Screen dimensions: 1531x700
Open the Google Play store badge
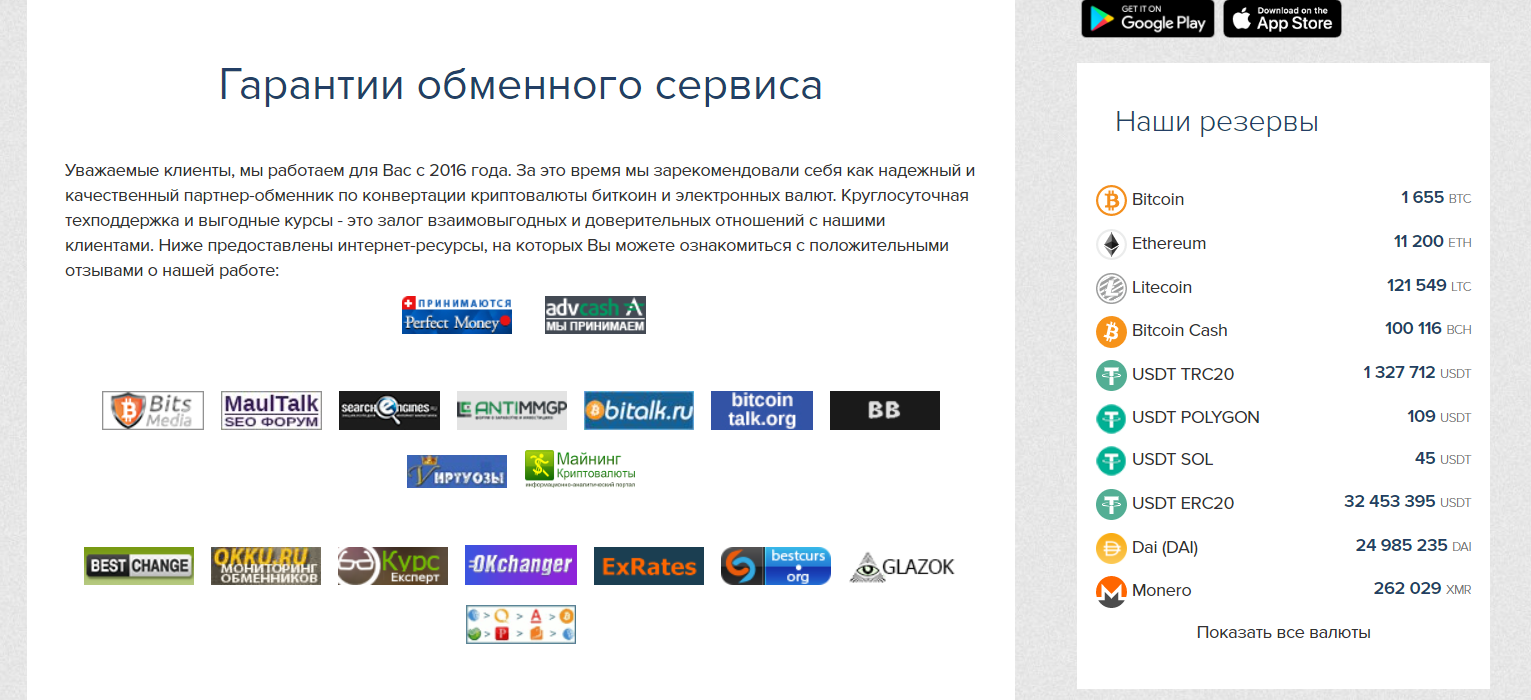(1148, 18)
